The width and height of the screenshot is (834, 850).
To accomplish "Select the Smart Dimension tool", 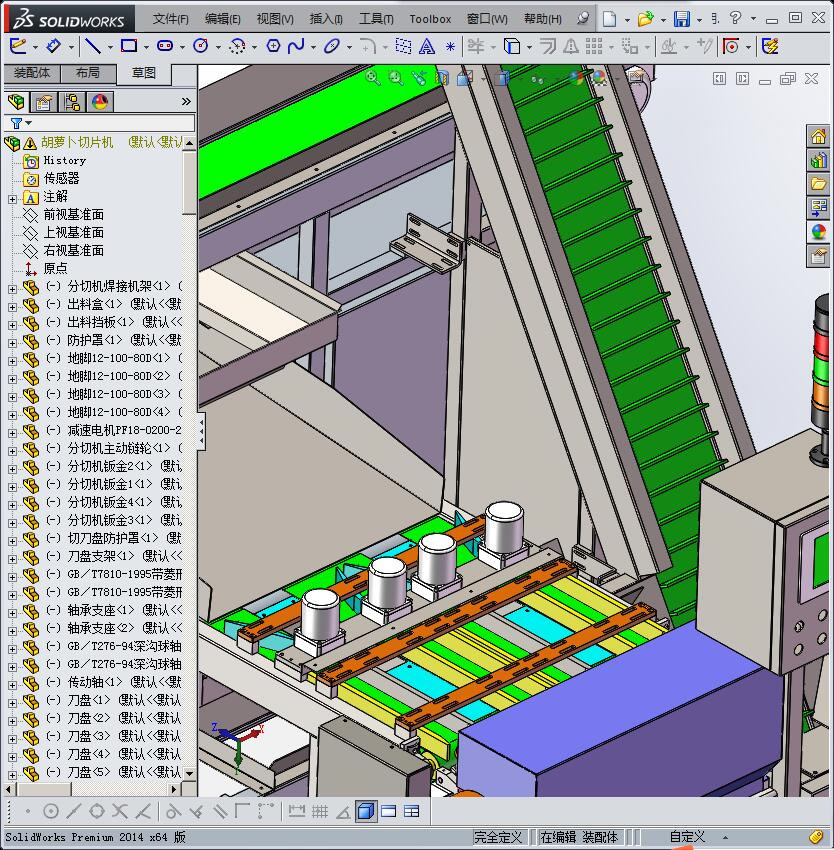I will click(x=54, y=46).
